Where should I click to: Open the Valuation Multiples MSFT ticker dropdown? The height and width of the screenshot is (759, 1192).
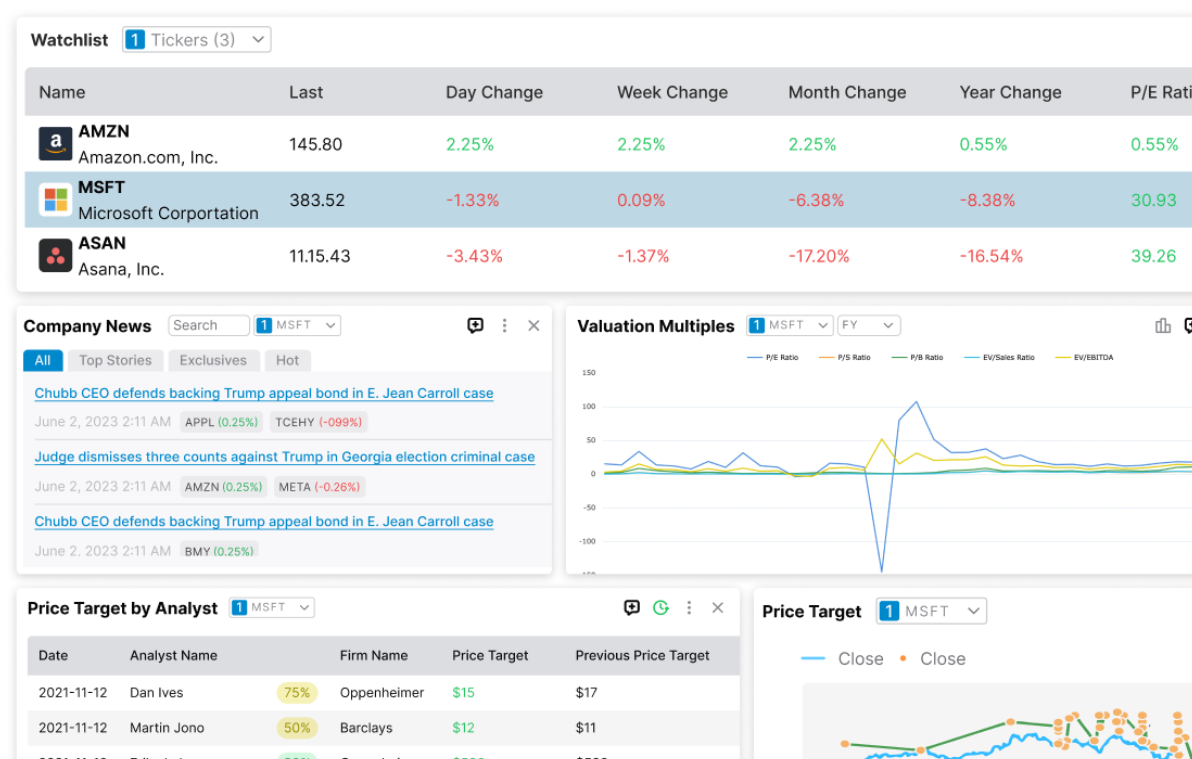[790, 326]
